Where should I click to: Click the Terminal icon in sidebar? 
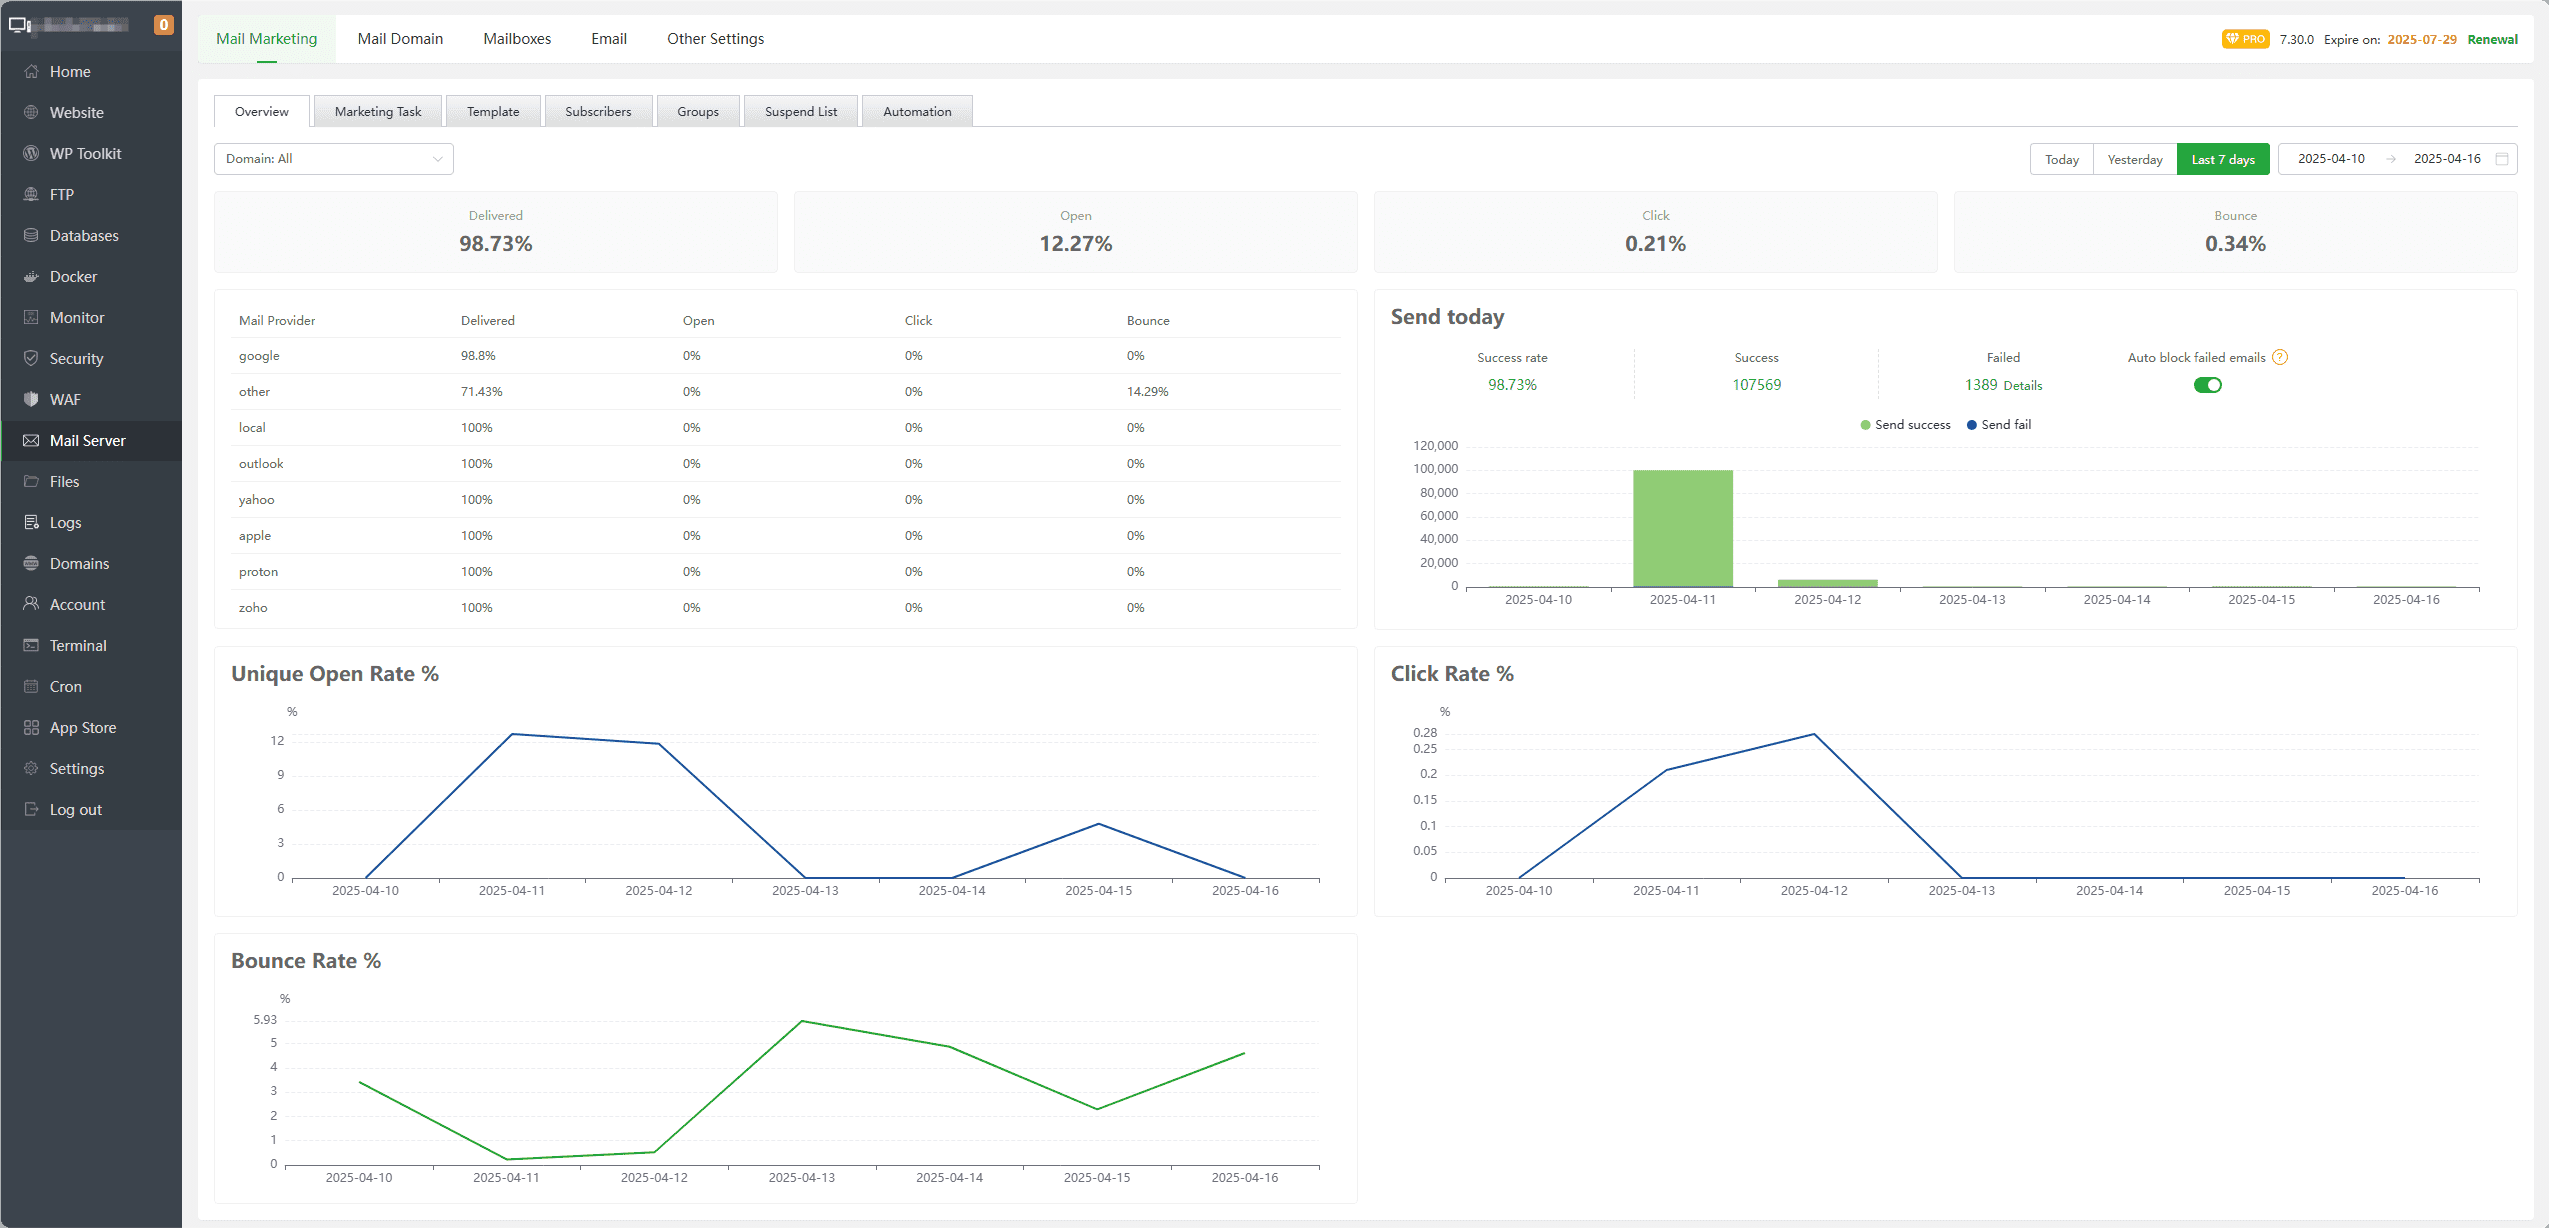tap(31, 646)
